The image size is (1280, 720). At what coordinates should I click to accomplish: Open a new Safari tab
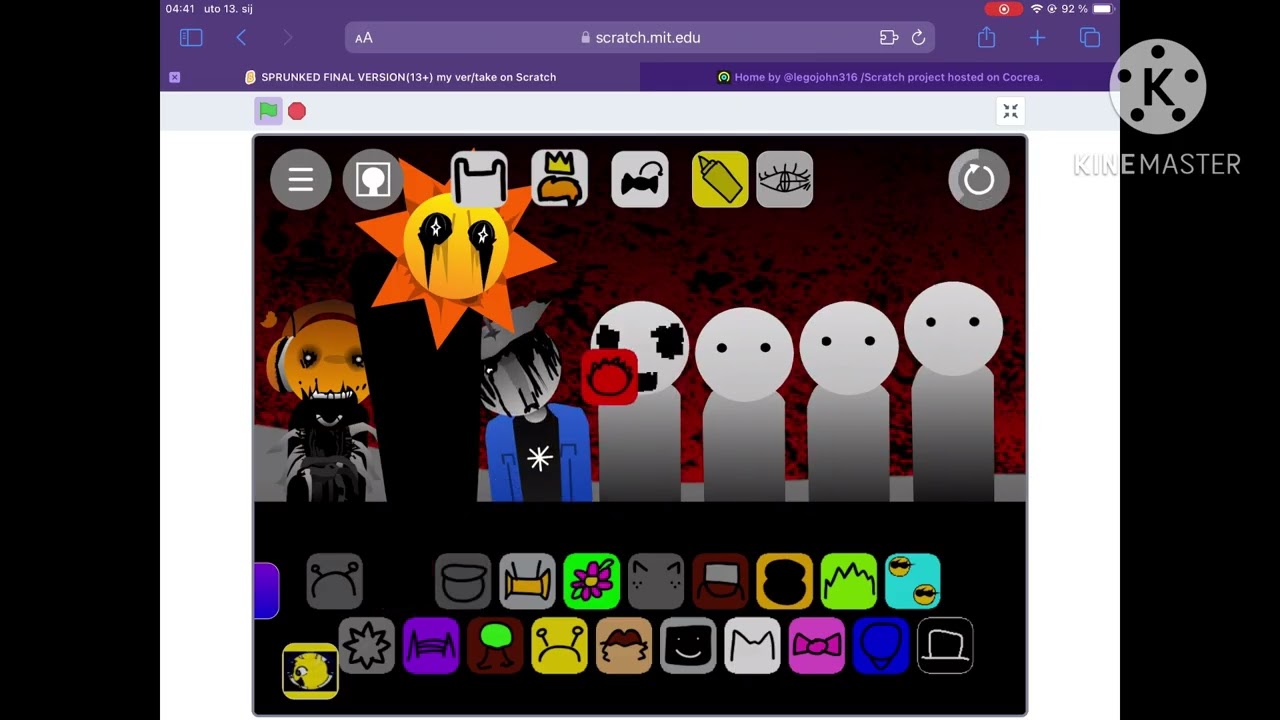click(1037, 38)
